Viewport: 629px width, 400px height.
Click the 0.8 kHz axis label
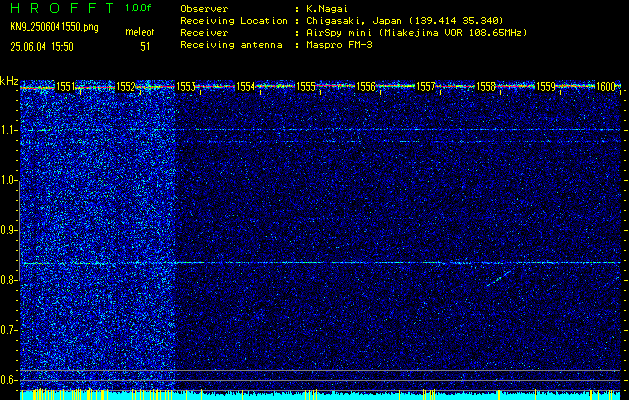point(8,280)
